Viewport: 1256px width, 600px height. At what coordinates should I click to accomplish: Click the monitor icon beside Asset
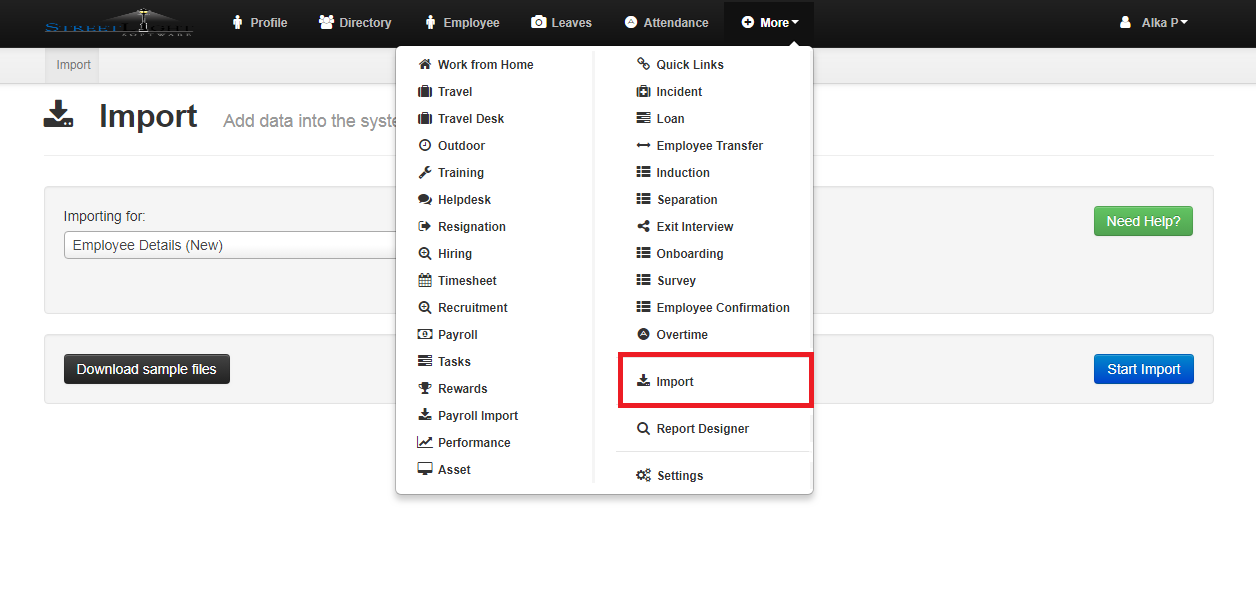point(425,470)
